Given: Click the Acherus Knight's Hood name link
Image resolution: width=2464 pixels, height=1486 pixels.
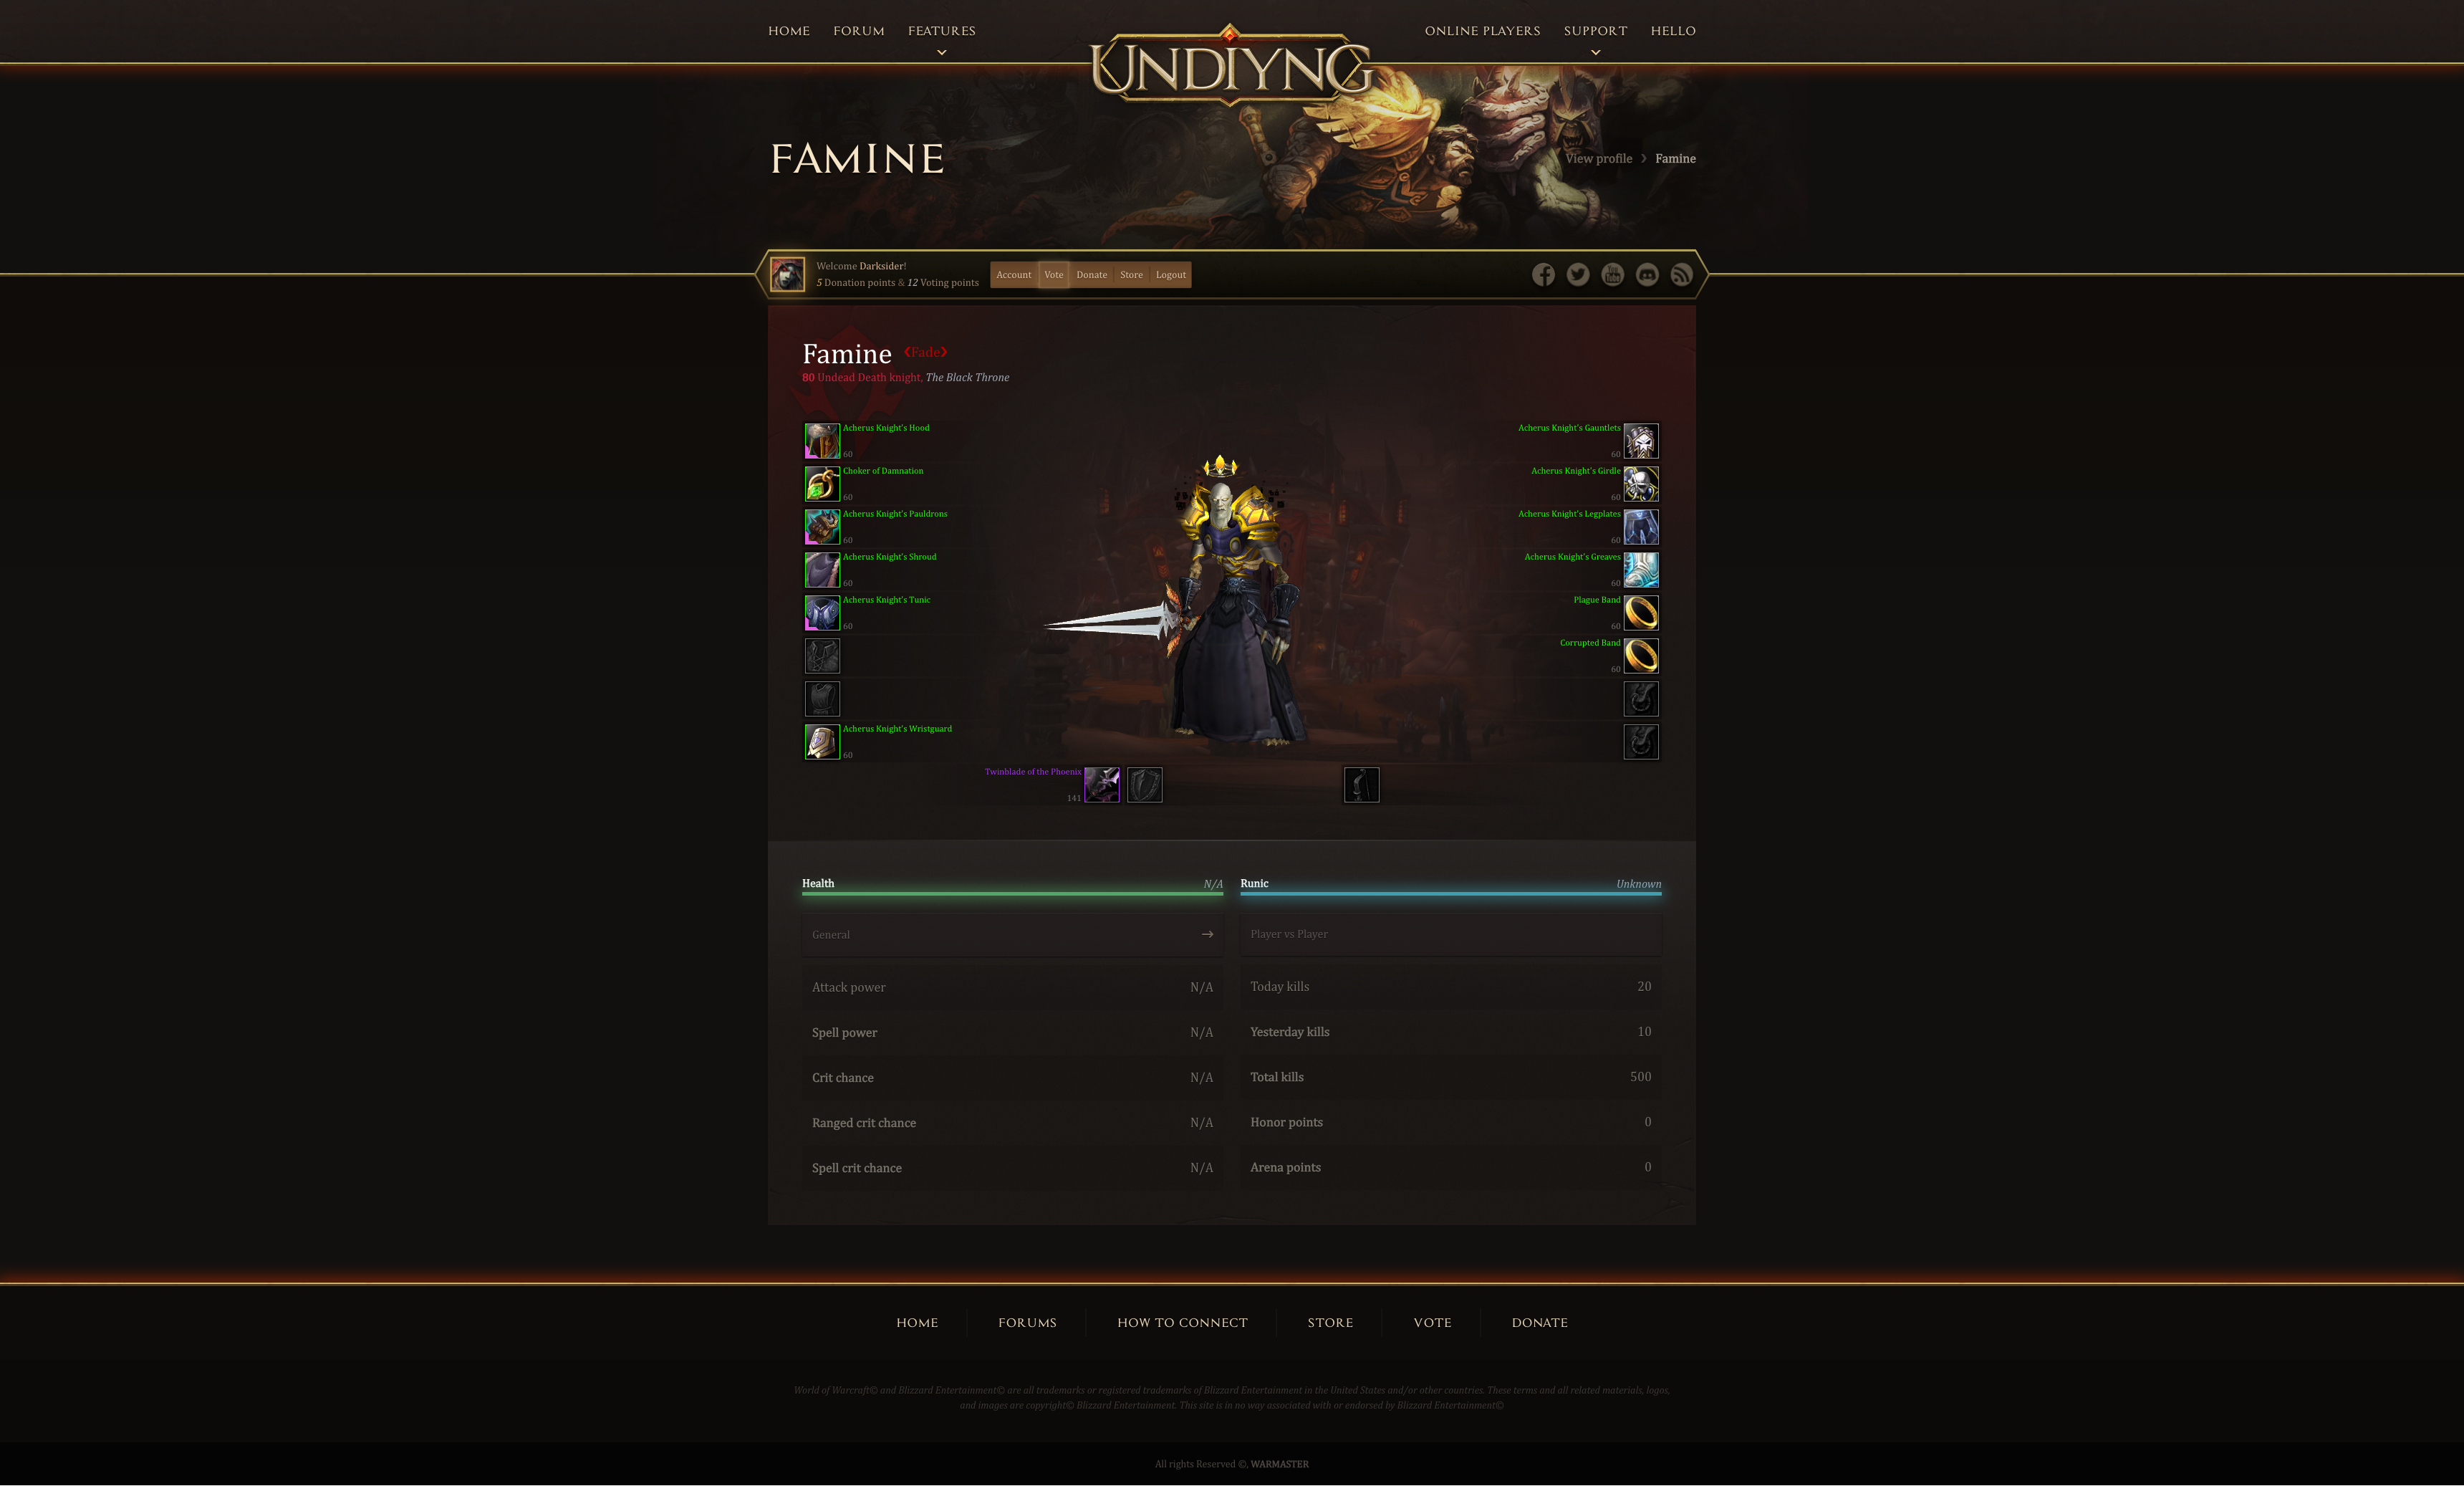Looking at the screenshot, I should pos(886,428).
